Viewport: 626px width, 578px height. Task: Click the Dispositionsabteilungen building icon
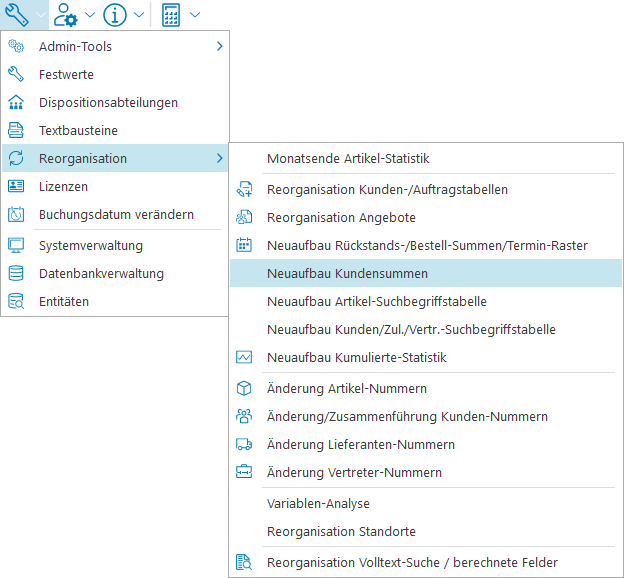click(x=16, y=102)
